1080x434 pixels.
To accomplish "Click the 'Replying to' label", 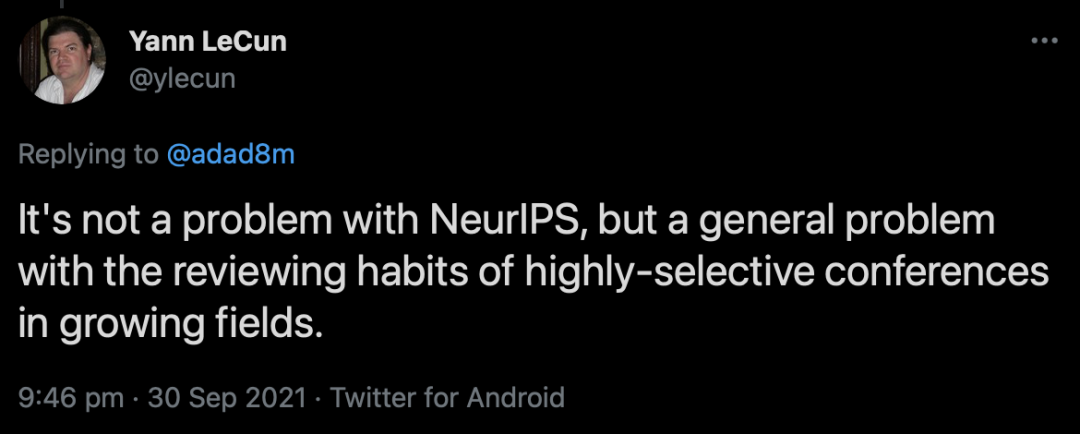I will click(x=89, y=154).
